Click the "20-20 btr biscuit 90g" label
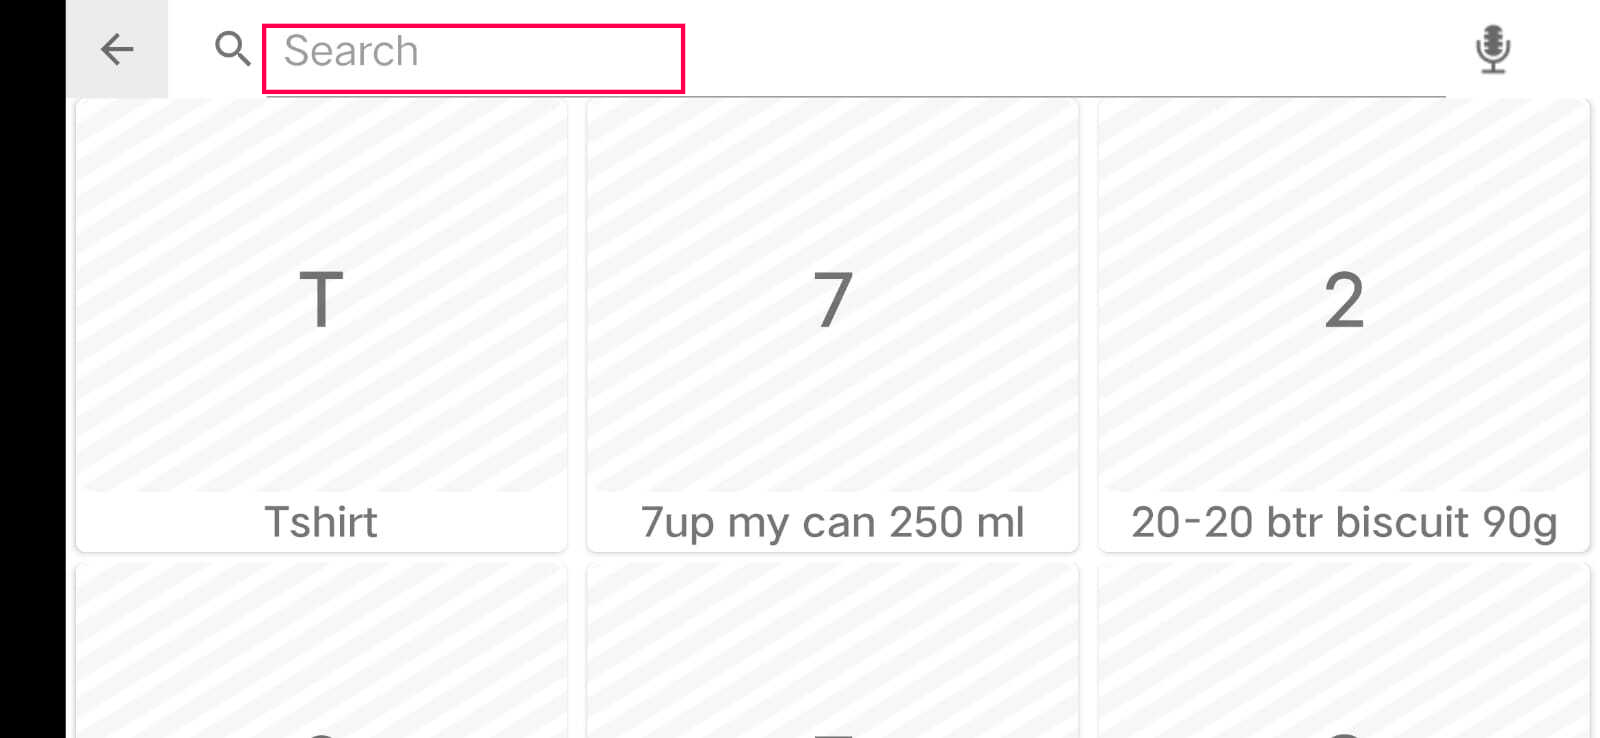Viewport: 1600px width, 738px height. [1343, 522]
